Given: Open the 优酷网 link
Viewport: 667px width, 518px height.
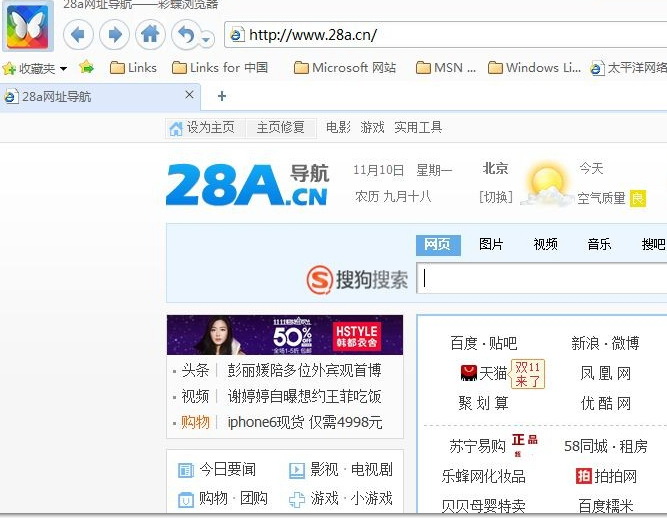Looking at the screenshot, I should [606, 403].
